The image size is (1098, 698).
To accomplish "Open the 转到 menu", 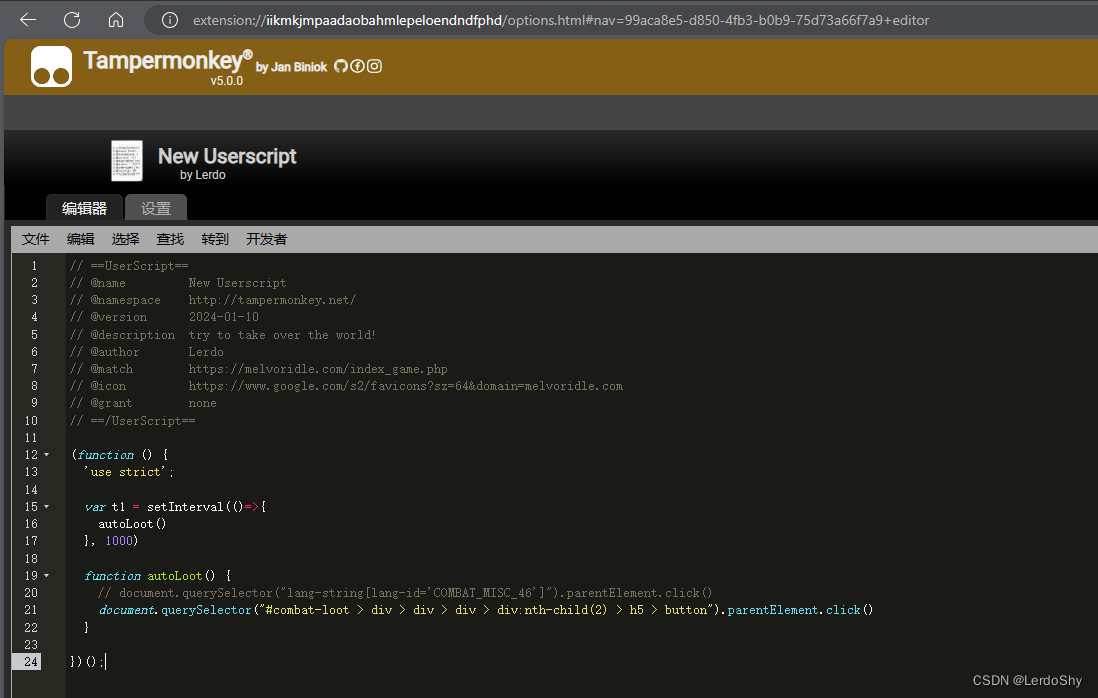I will coord(214,239).
